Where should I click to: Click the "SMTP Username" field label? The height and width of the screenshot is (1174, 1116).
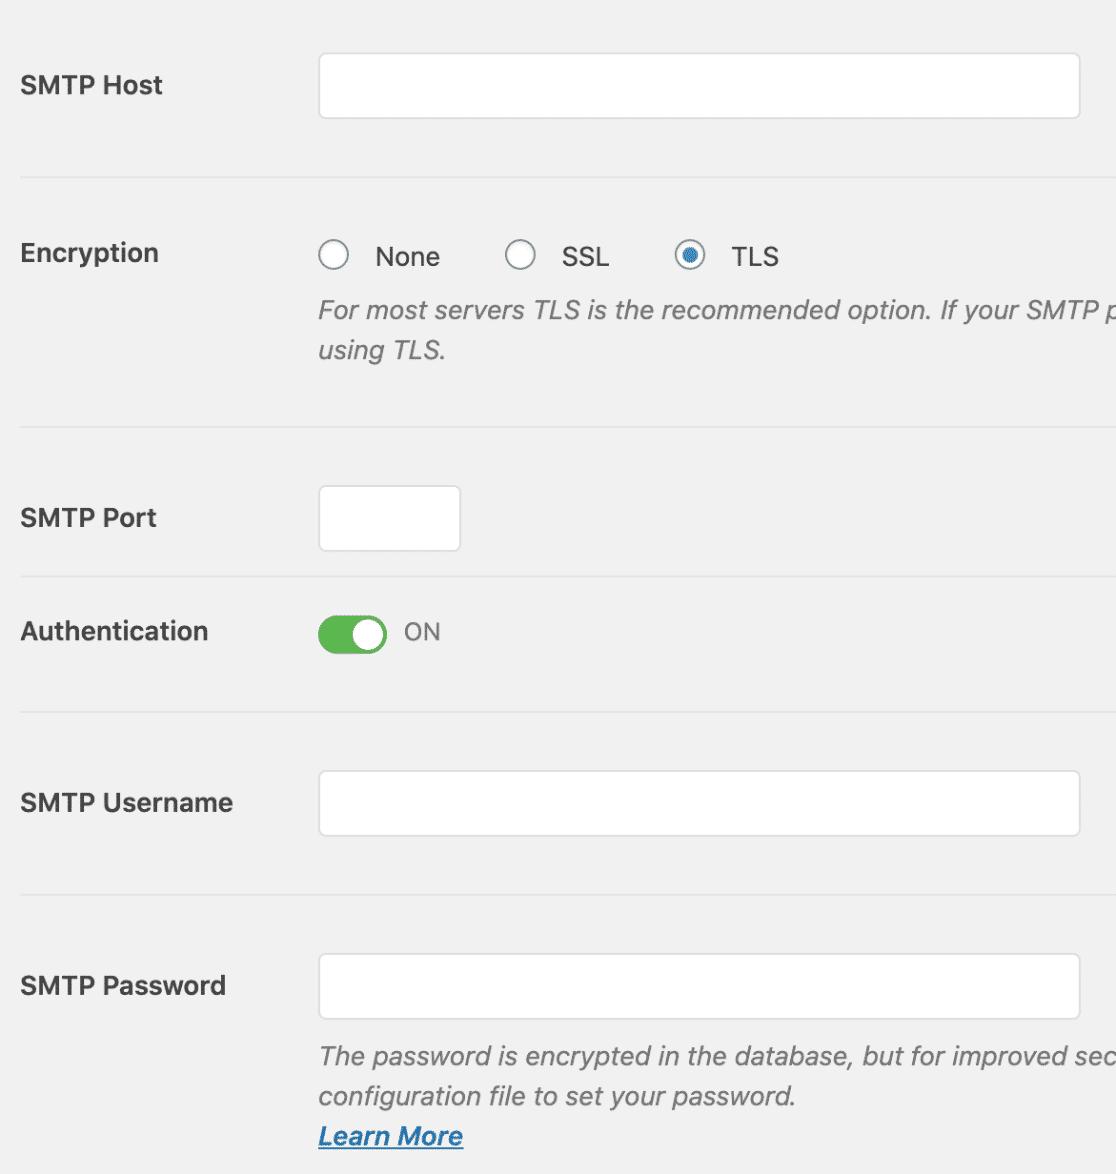[126, 803]
